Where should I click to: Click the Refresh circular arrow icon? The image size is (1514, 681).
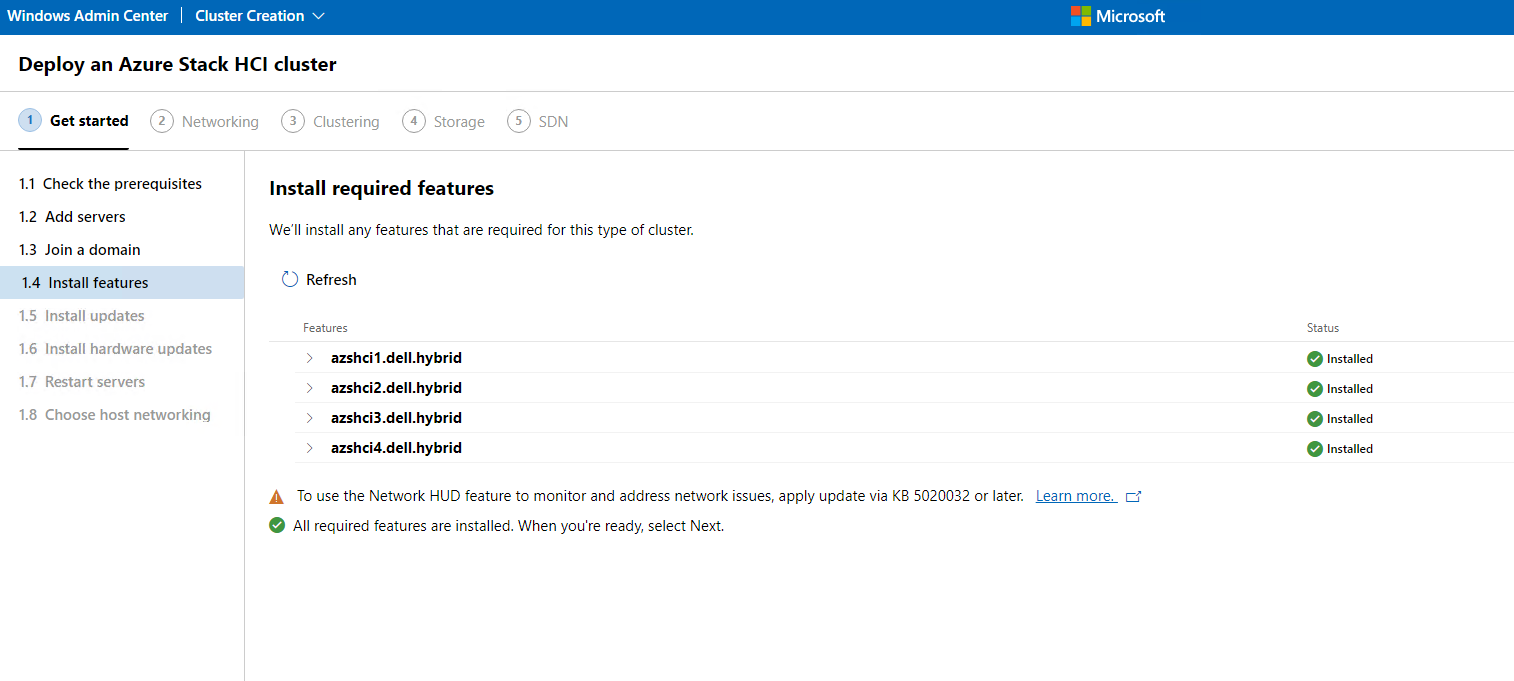pos(290,280)
